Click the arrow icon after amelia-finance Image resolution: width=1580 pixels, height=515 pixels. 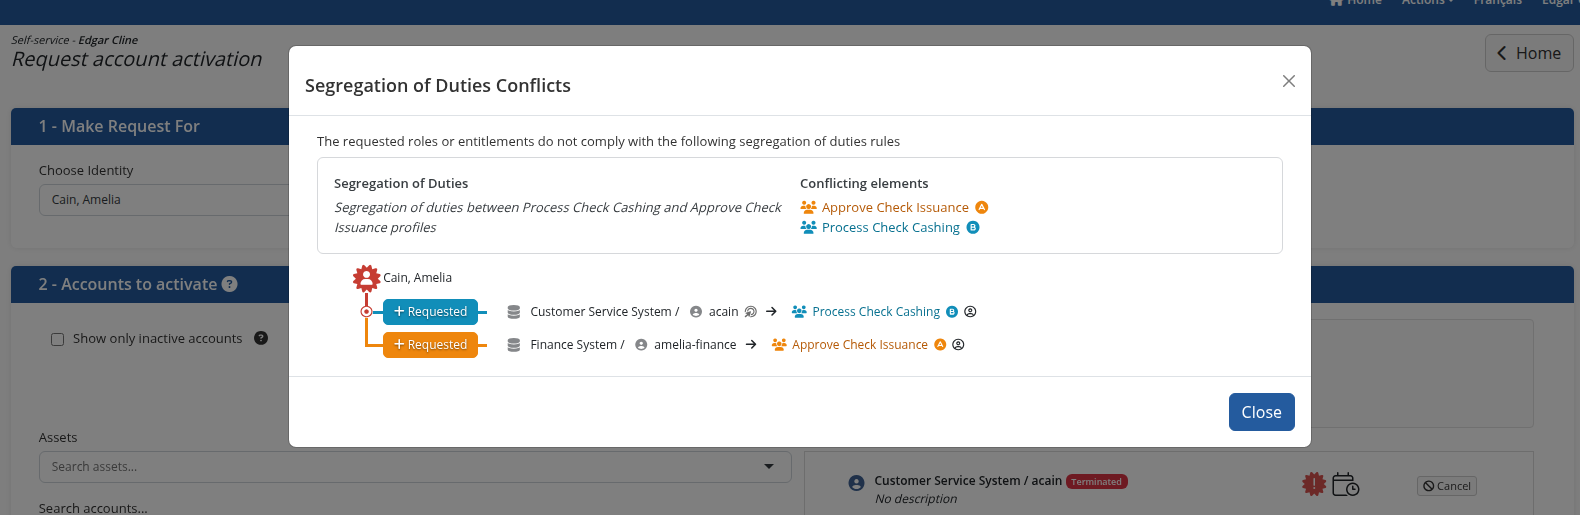click(751, 345)
